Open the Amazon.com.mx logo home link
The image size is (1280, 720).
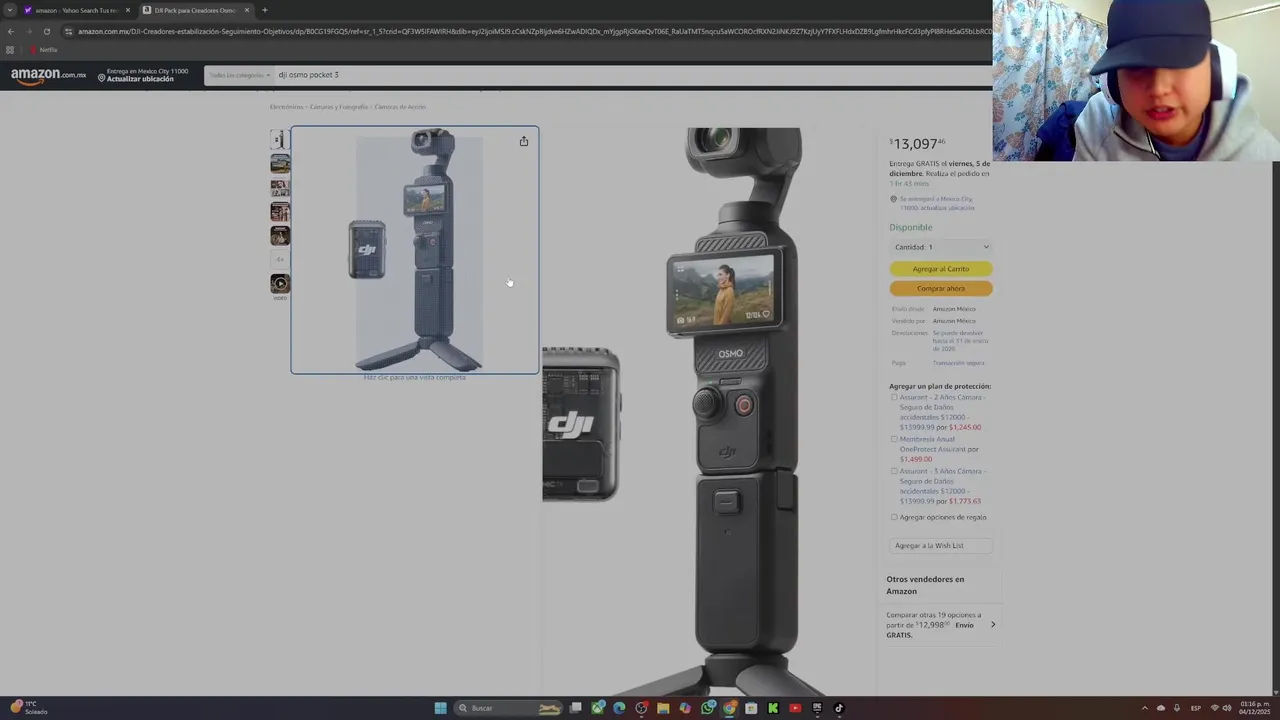click(x=48, y=76)
